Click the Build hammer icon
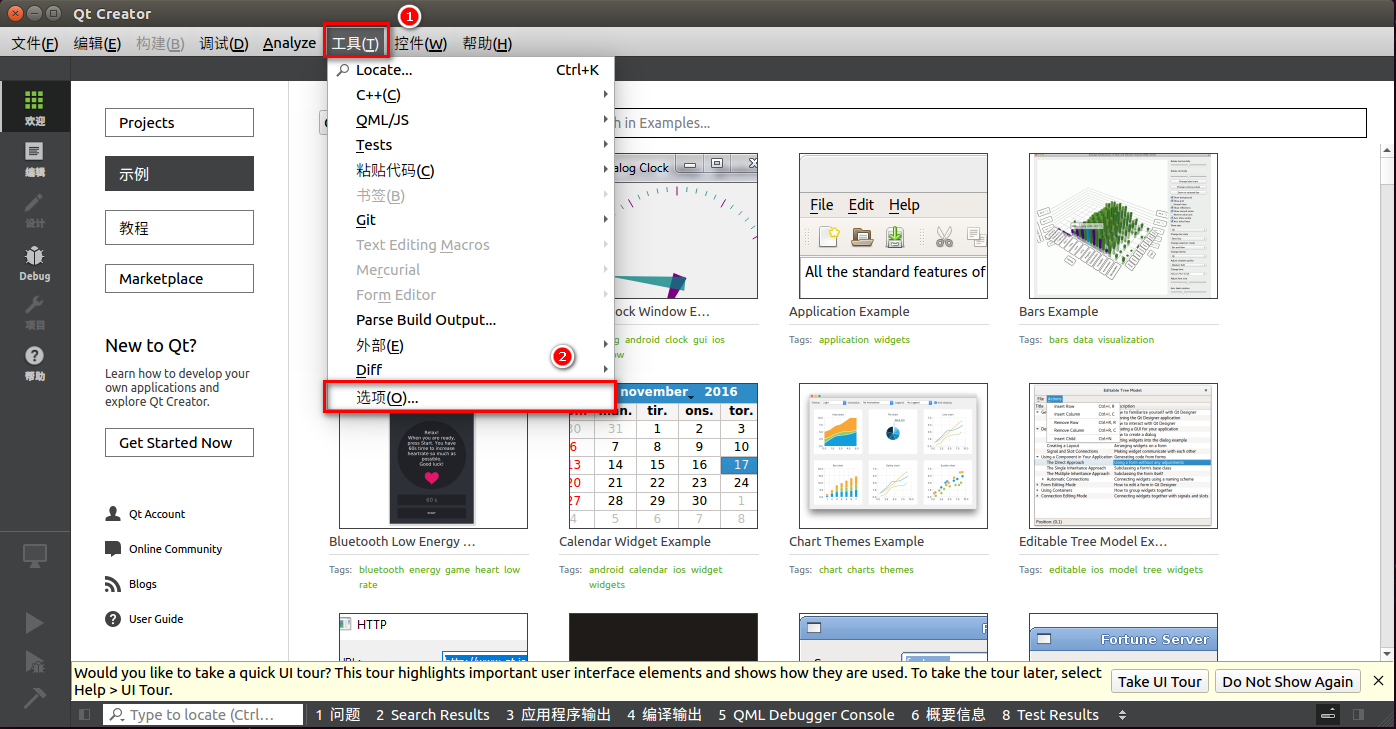Screen dimensions: 1396x729 pos(34,697)
